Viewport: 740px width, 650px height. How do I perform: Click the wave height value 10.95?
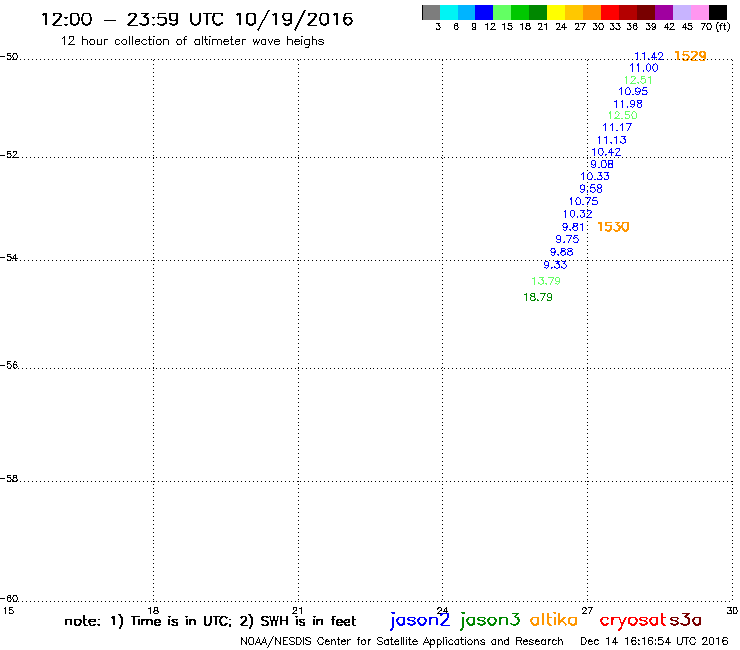coord(633,92)
